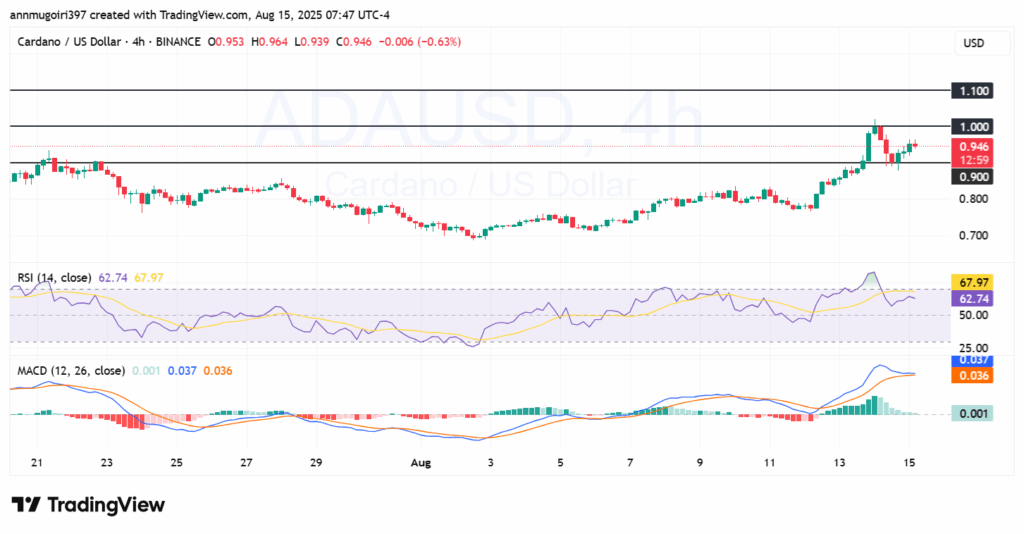Image resolution: width=1024 pixels, height=534 pixels.
Task: Click the date label 9 on time axis
Action: click(700, 463)
